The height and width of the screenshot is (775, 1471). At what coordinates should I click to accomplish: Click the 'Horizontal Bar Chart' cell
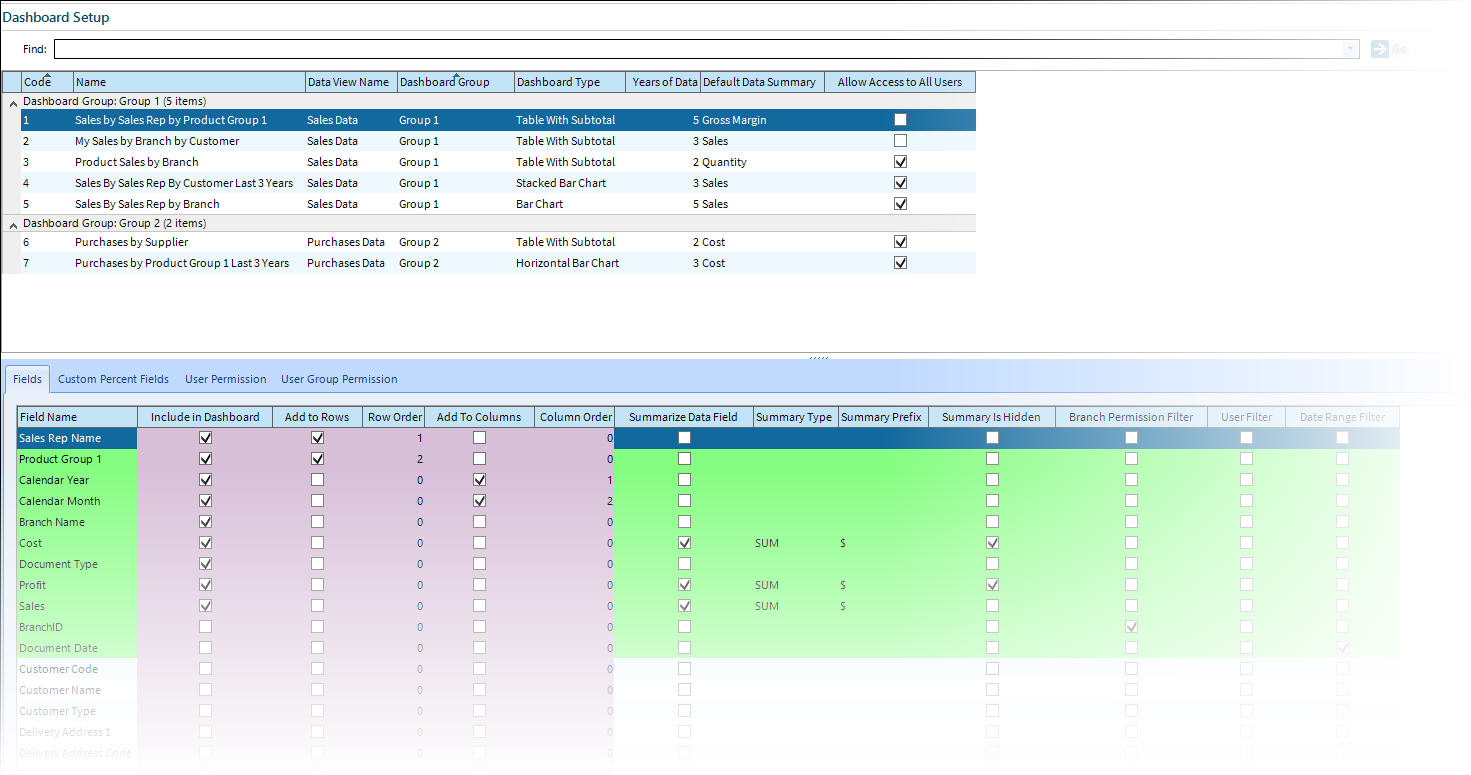point(569,263)
